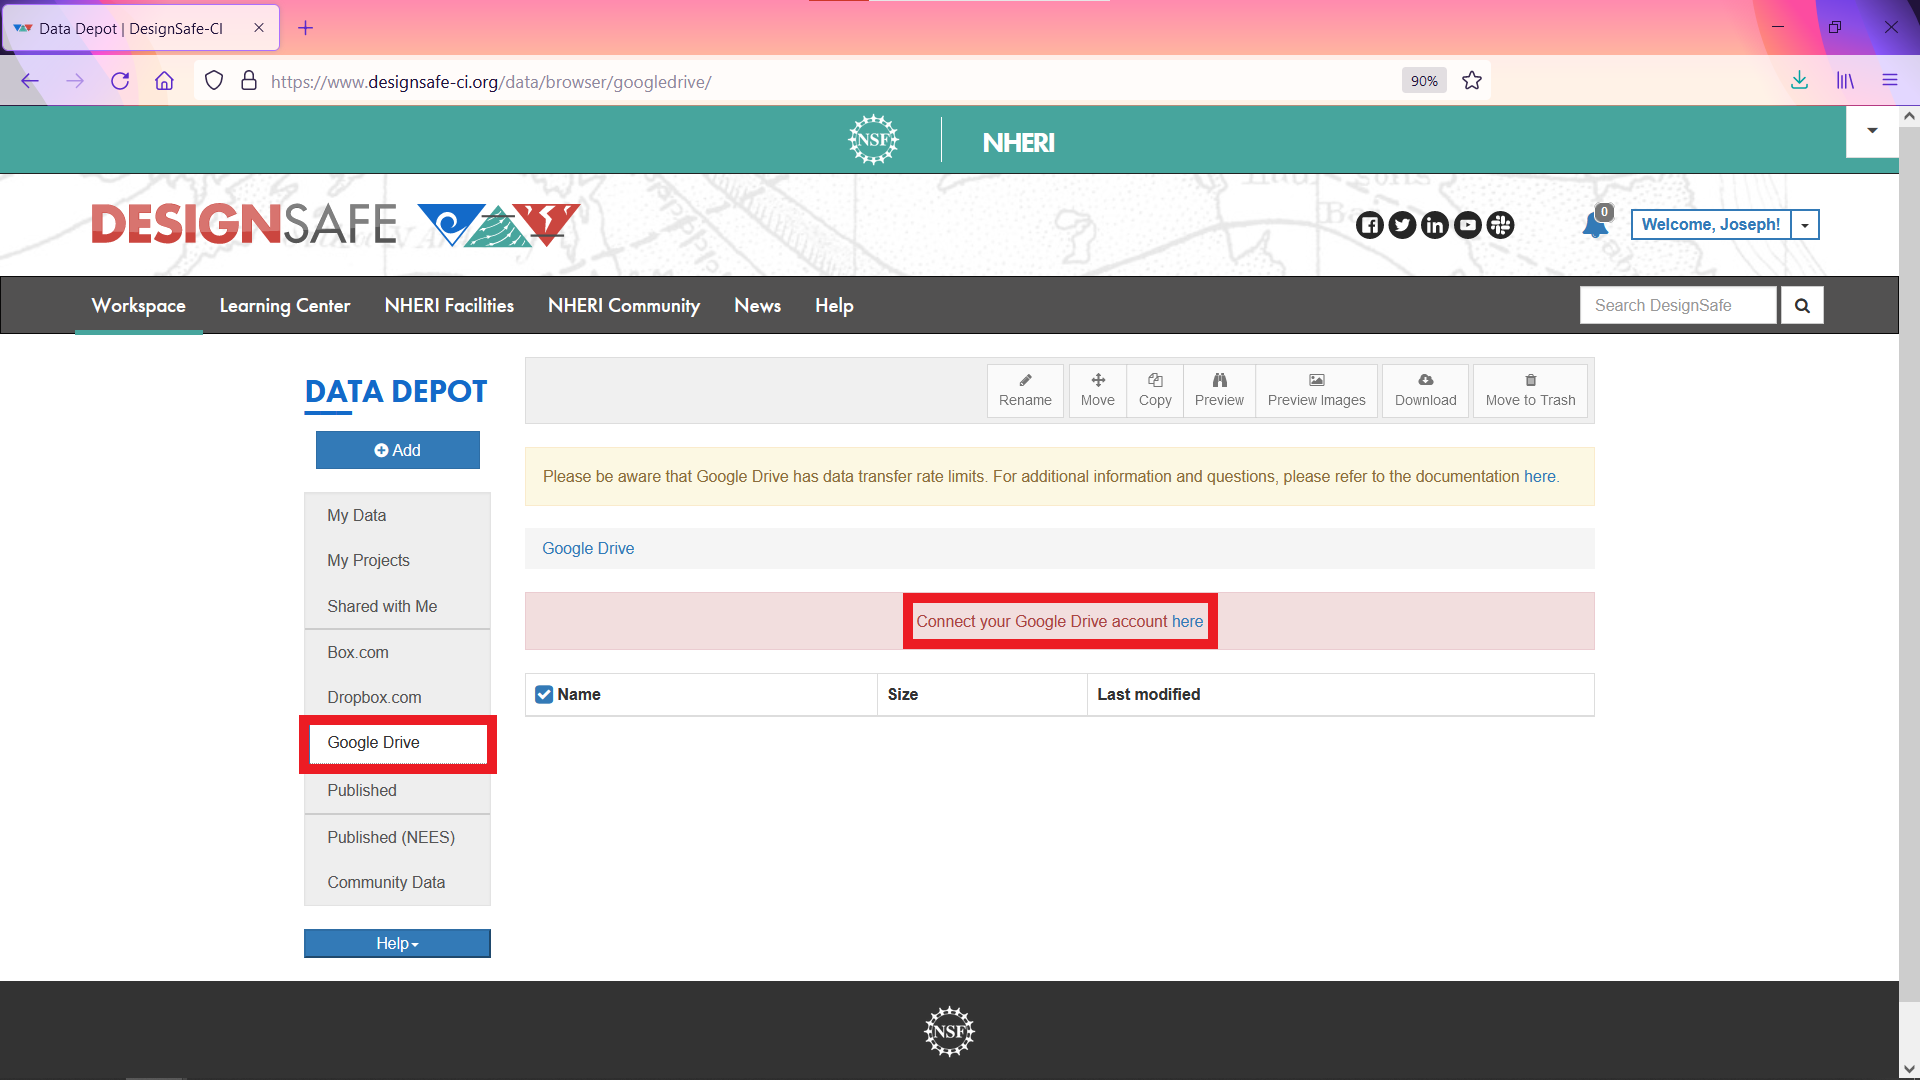The height and width of the screenshot is (1080, 1920).
Task: Open the notifications bell icon
Action: click(x=1596, y=224)
